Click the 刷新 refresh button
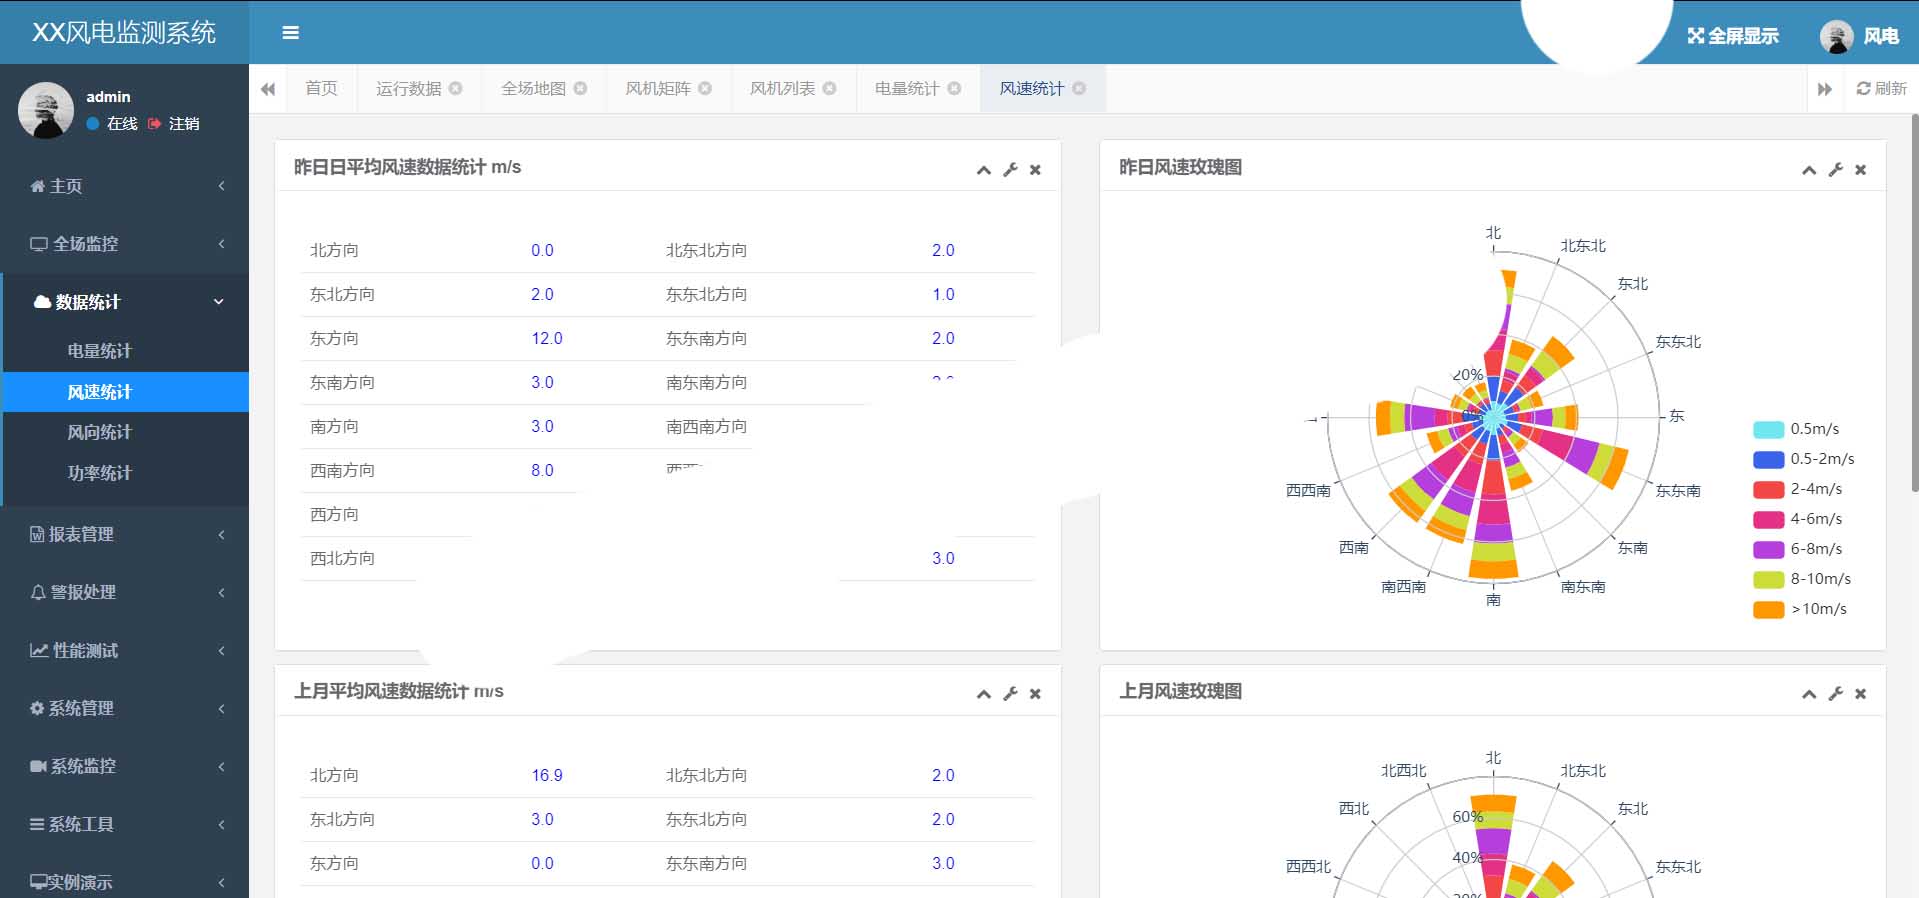The width and height of the screenshot is (1919, 898). tap(1881, 88)
